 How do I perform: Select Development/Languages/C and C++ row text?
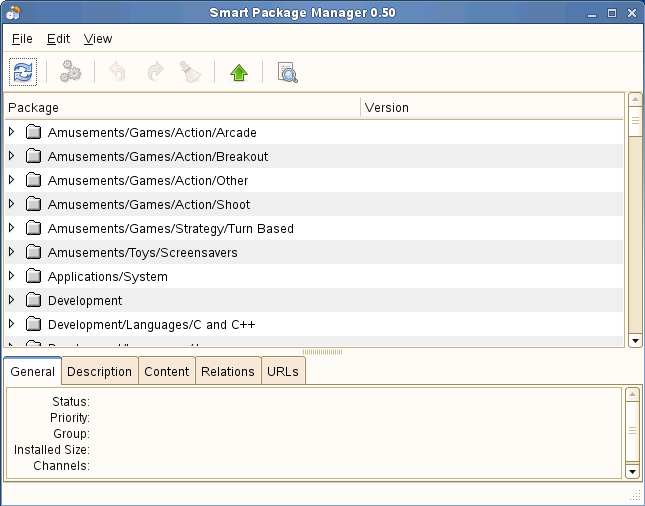click(152, 325)
